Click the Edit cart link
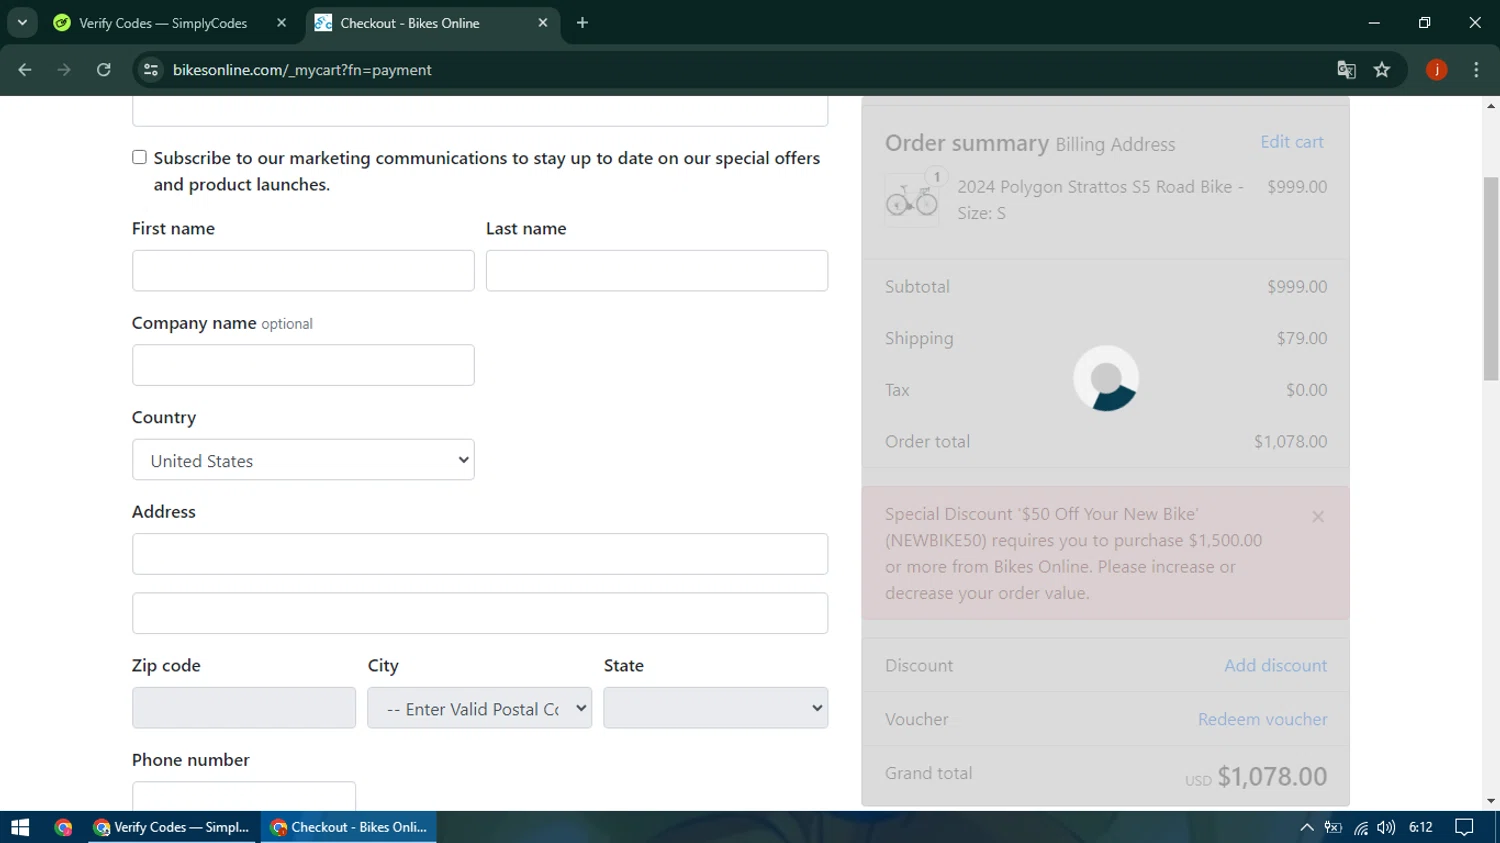The image size is (1500, 843). point(1291,142)
